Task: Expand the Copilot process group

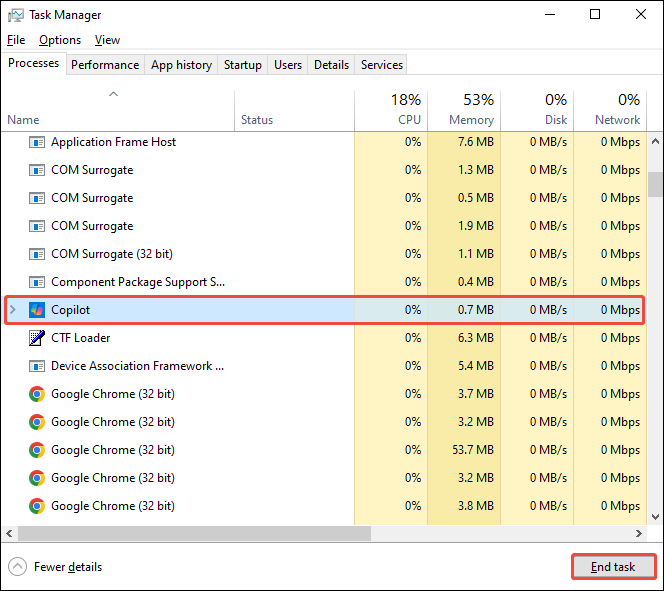Action: pos(13,310)
